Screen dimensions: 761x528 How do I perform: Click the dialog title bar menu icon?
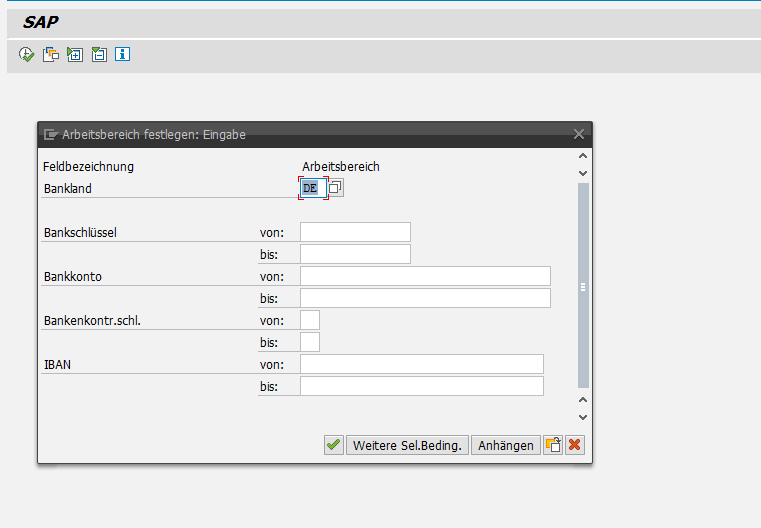50,134
